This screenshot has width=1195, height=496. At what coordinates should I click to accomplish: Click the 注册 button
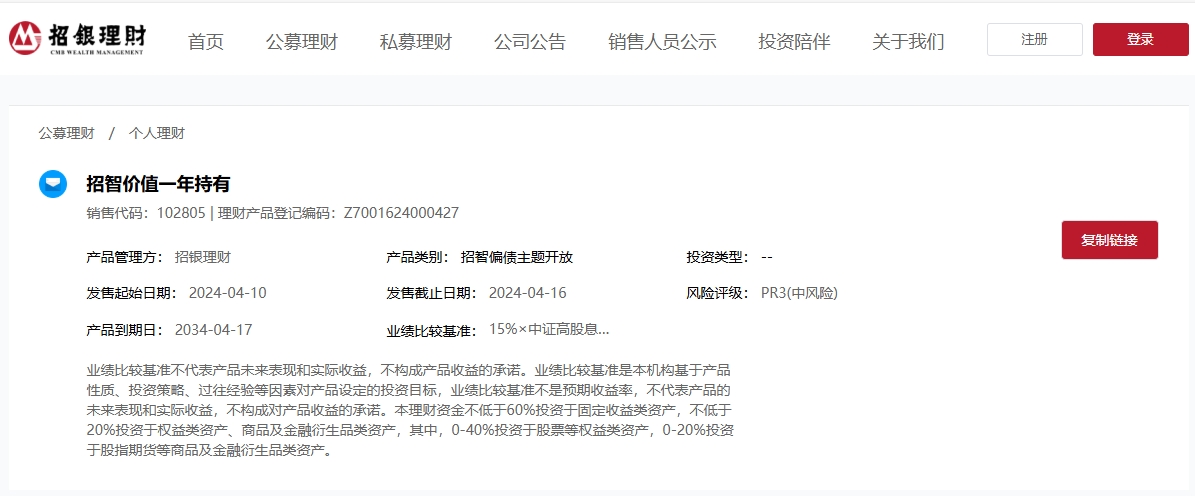pos(1035,40)
